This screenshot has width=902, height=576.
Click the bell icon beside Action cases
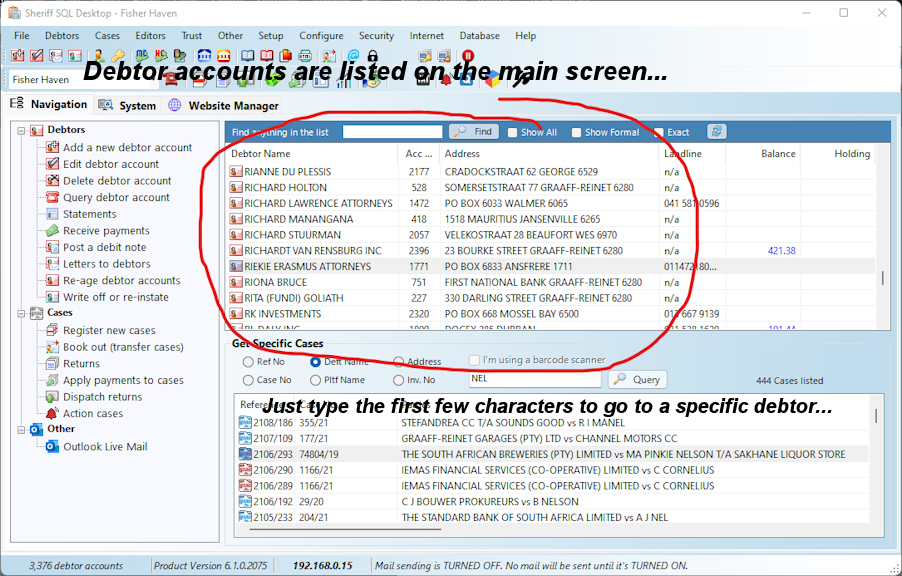click(x=52, y=413)
